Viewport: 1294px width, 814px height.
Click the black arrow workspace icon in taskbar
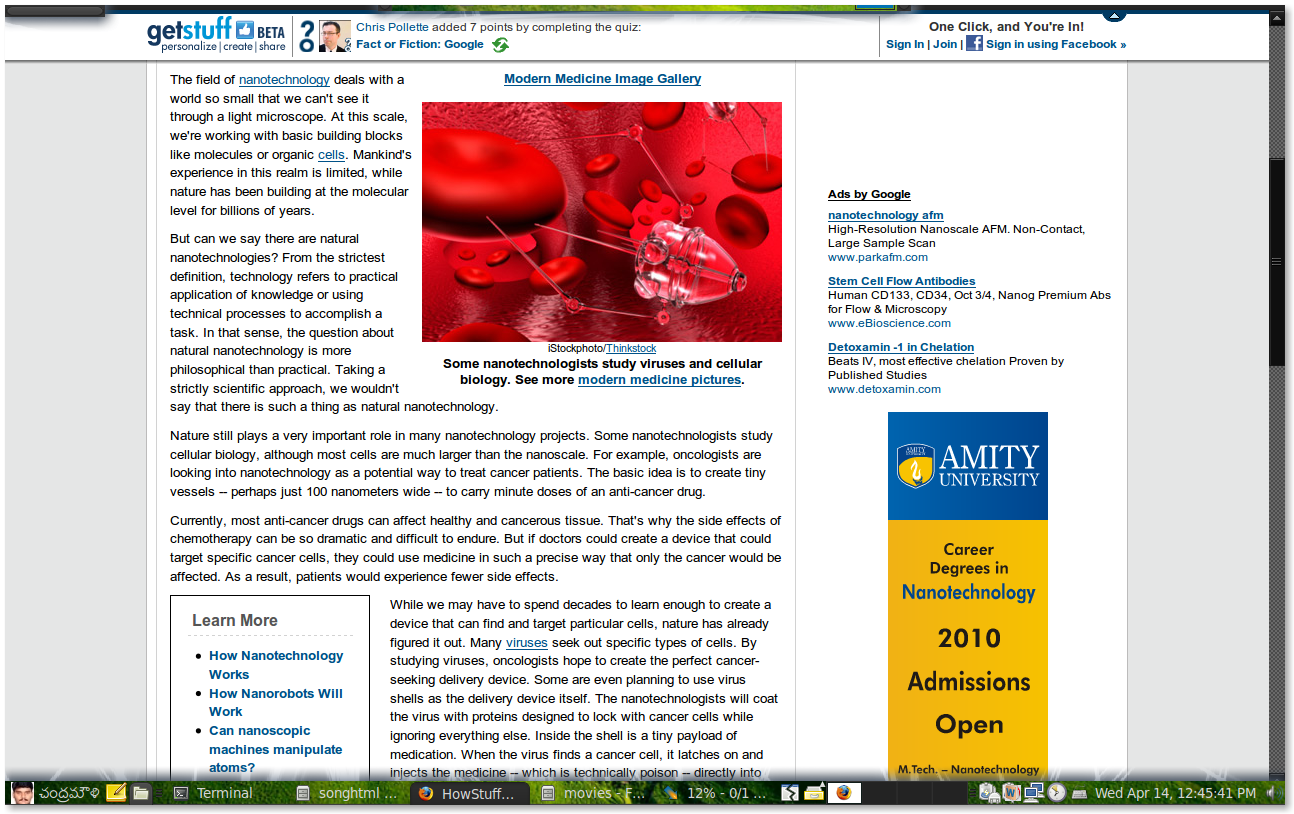point(791,793)
